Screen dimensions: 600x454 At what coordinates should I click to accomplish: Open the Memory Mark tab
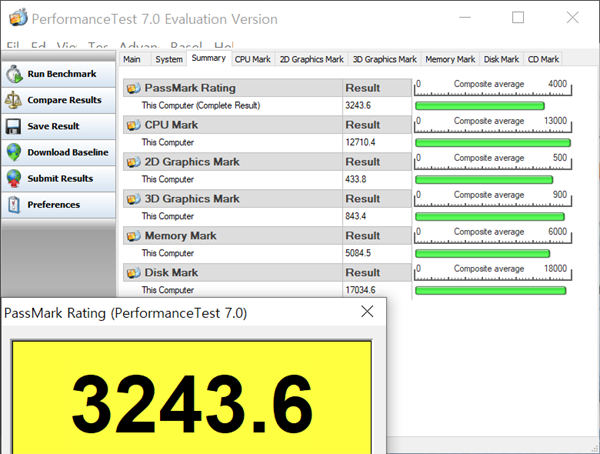tap(450, 59)
